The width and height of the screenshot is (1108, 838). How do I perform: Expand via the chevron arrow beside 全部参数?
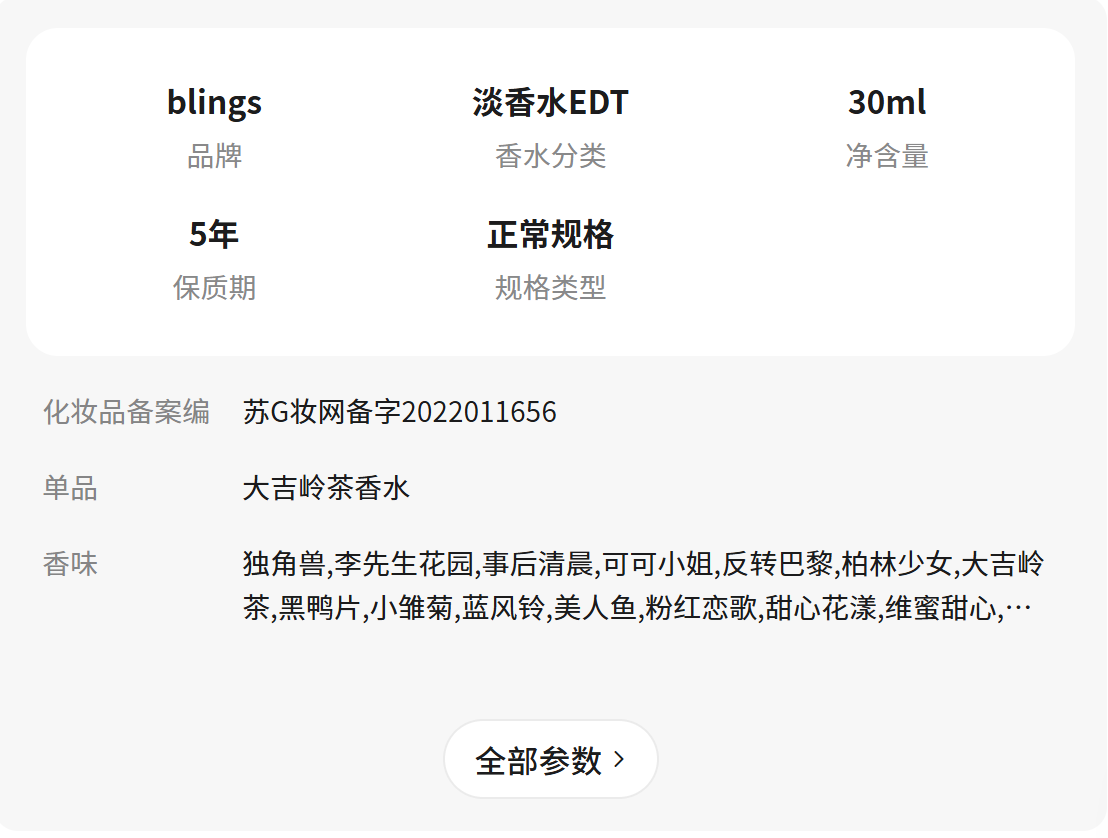619,760
